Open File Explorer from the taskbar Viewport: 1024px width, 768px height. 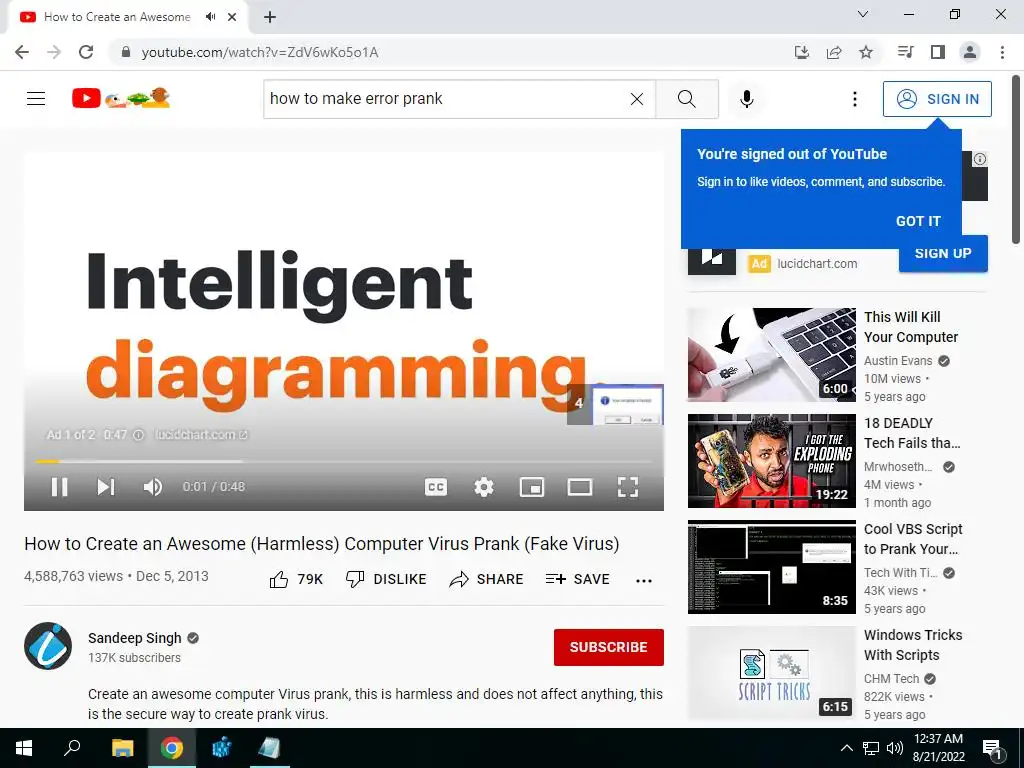click(x=122, y=748)
